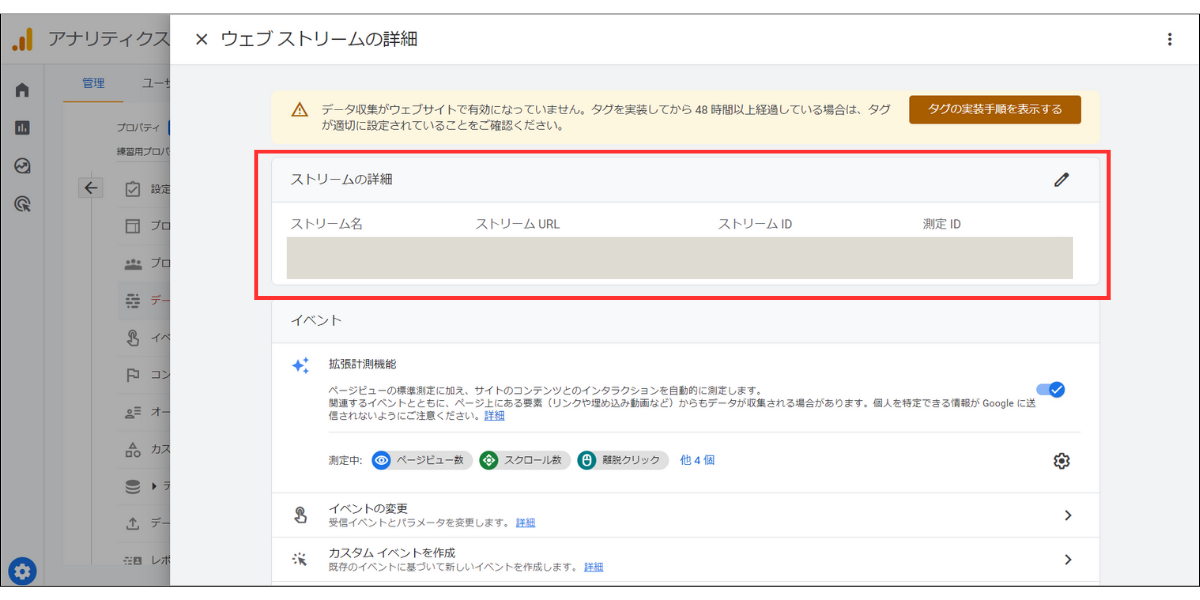Click the custom definitions shapes icon
The height and width of the screenshot is (600, 1200).
pyautogui.click(x=132, y=449)
